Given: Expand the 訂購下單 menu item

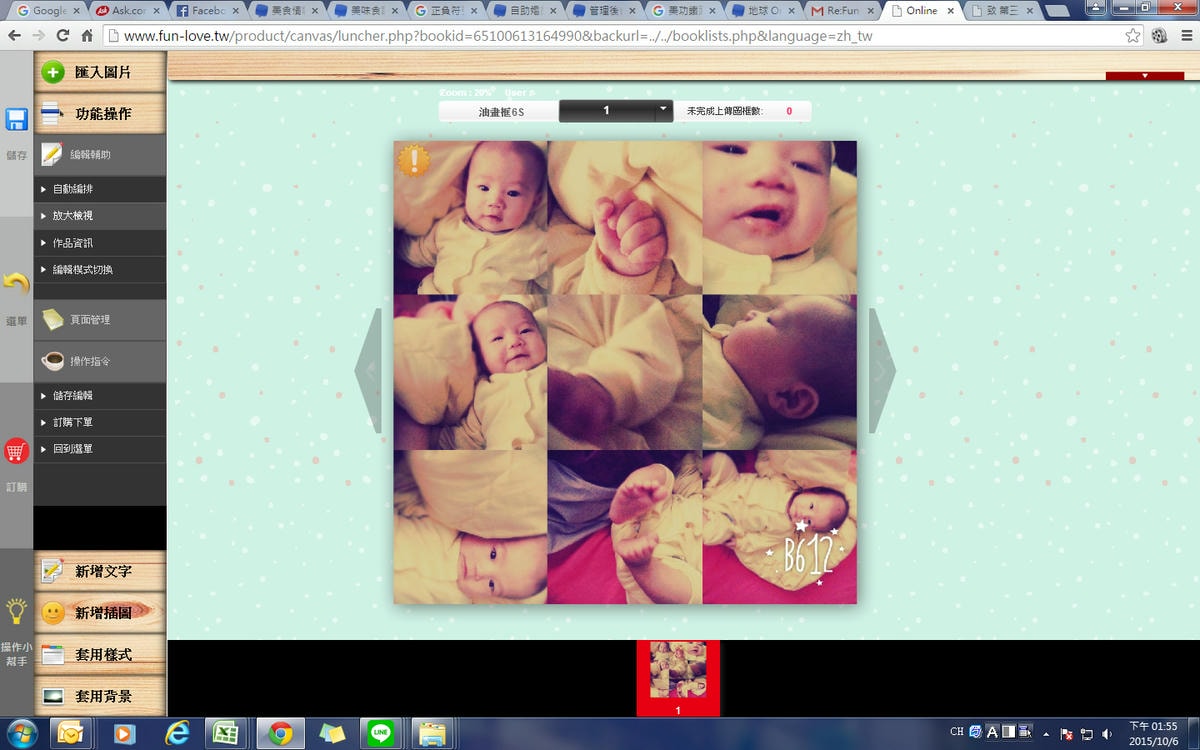Looking at the screenshot, I should (x=100, y=422).
